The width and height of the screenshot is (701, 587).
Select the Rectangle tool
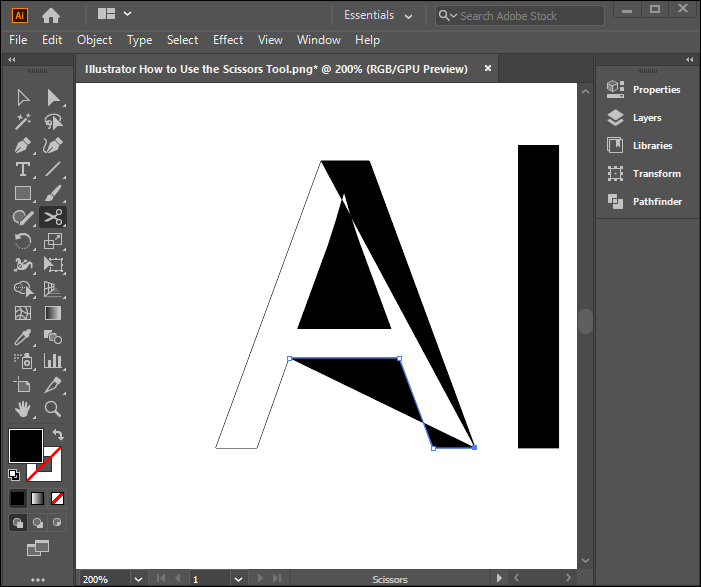[x=23, y=193]
